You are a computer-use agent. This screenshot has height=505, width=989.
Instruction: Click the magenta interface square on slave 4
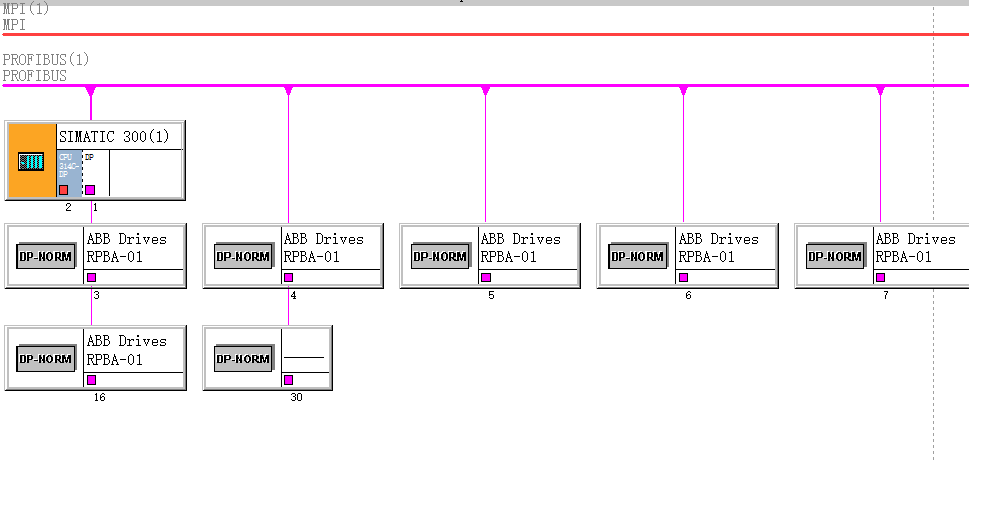coord(289,278)
